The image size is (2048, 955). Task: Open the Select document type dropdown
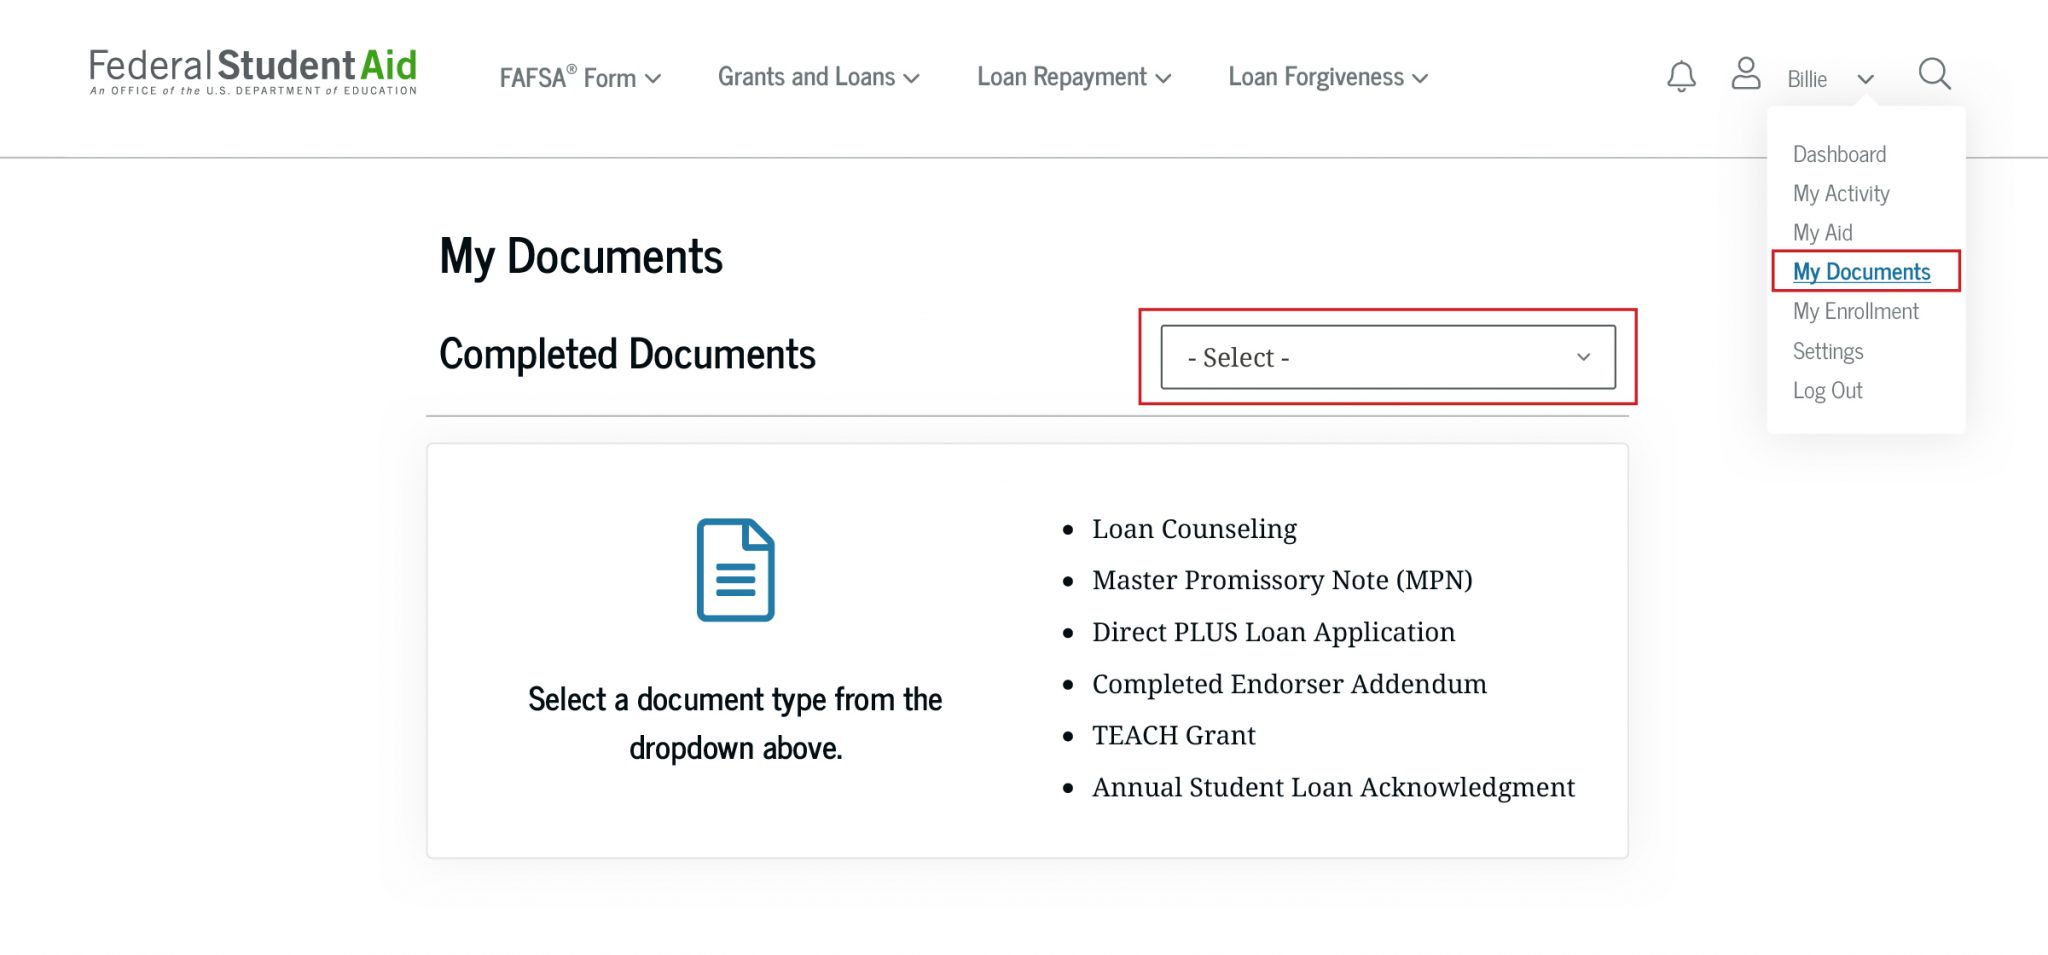coord(1388,357)
